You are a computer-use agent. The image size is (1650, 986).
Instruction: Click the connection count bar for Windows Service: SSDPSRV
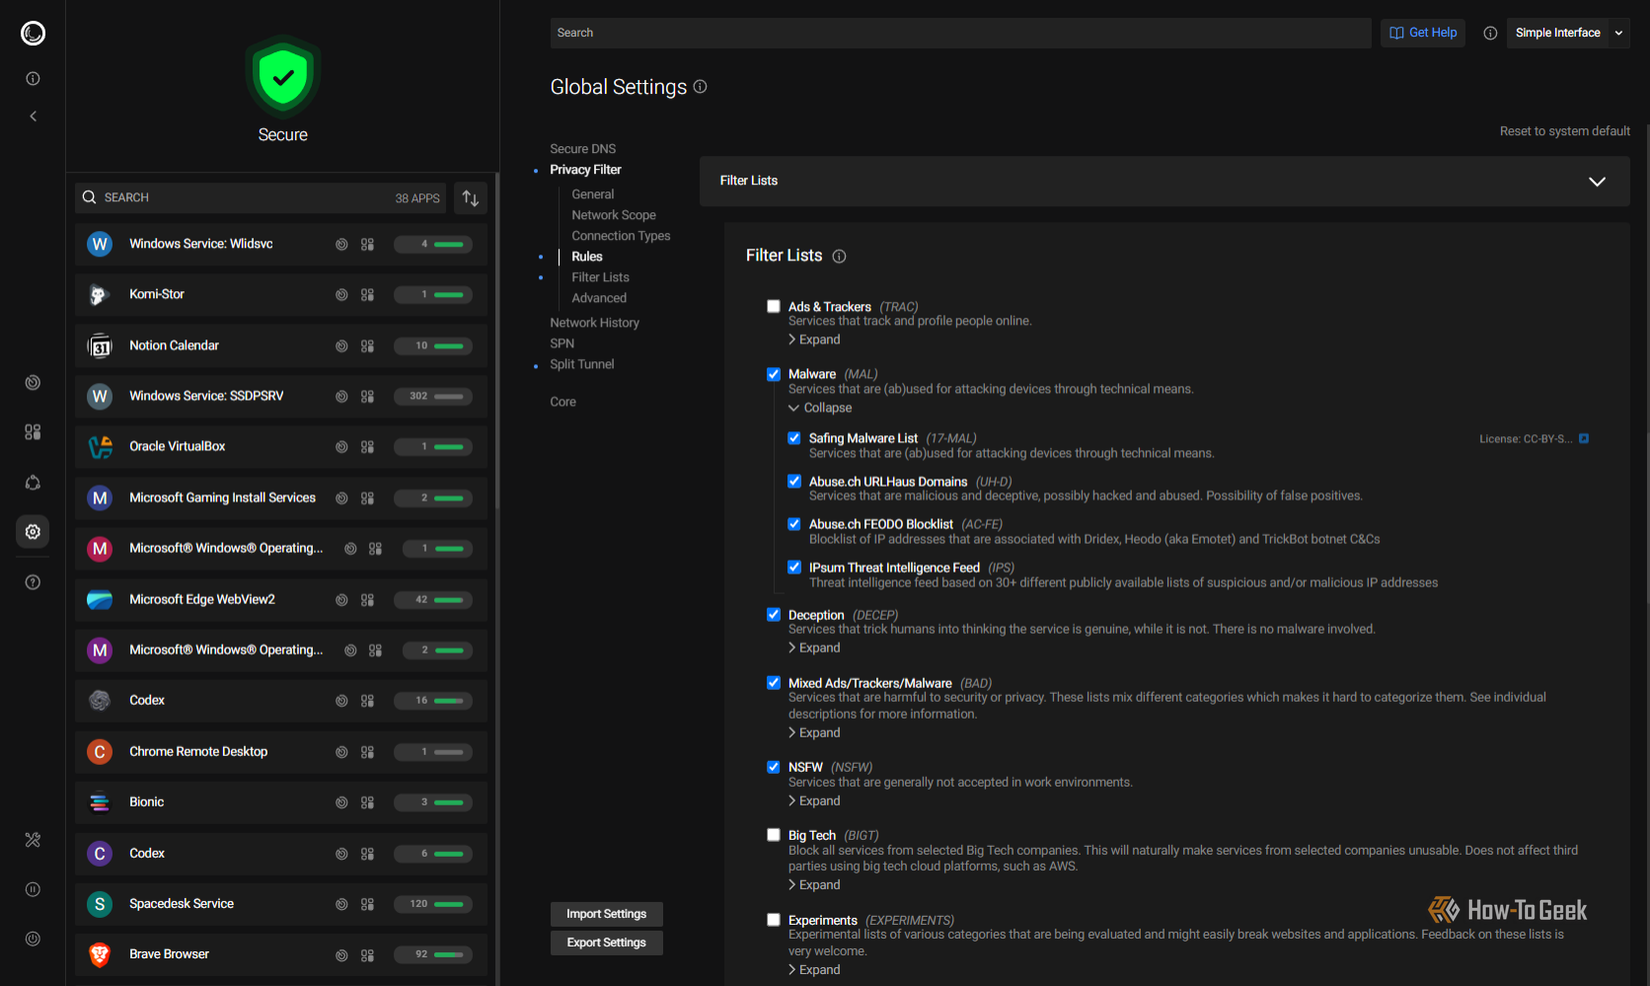pyautogui.click(x=433, y=396)
